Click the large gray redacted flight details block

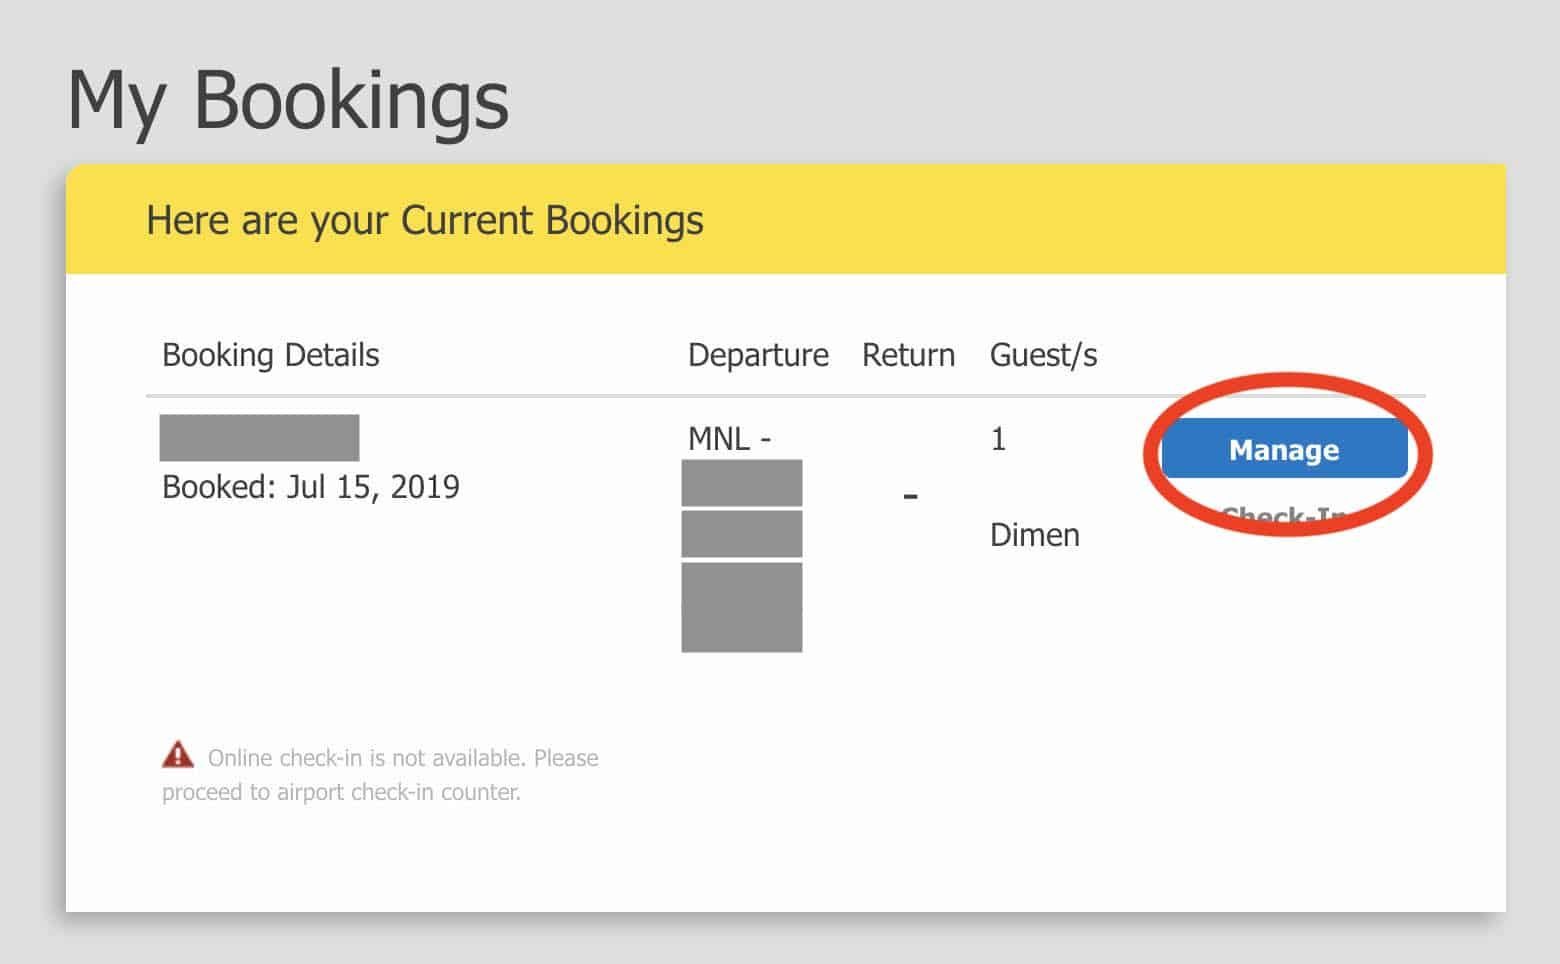[x=741, y=607]
